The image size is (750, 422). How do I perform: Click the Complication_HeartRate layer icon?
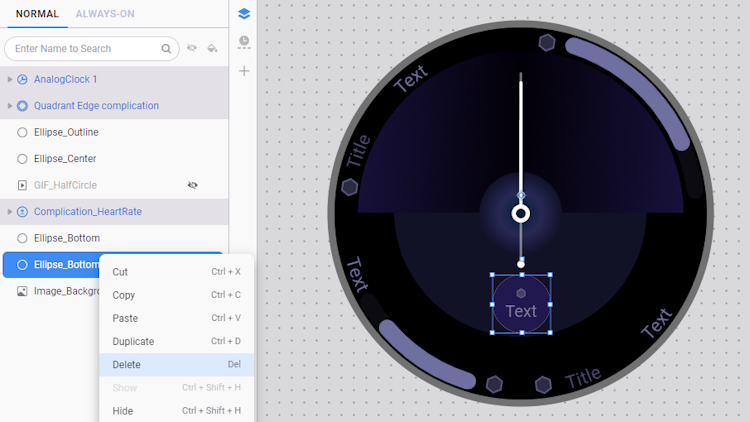pos(22,212)
